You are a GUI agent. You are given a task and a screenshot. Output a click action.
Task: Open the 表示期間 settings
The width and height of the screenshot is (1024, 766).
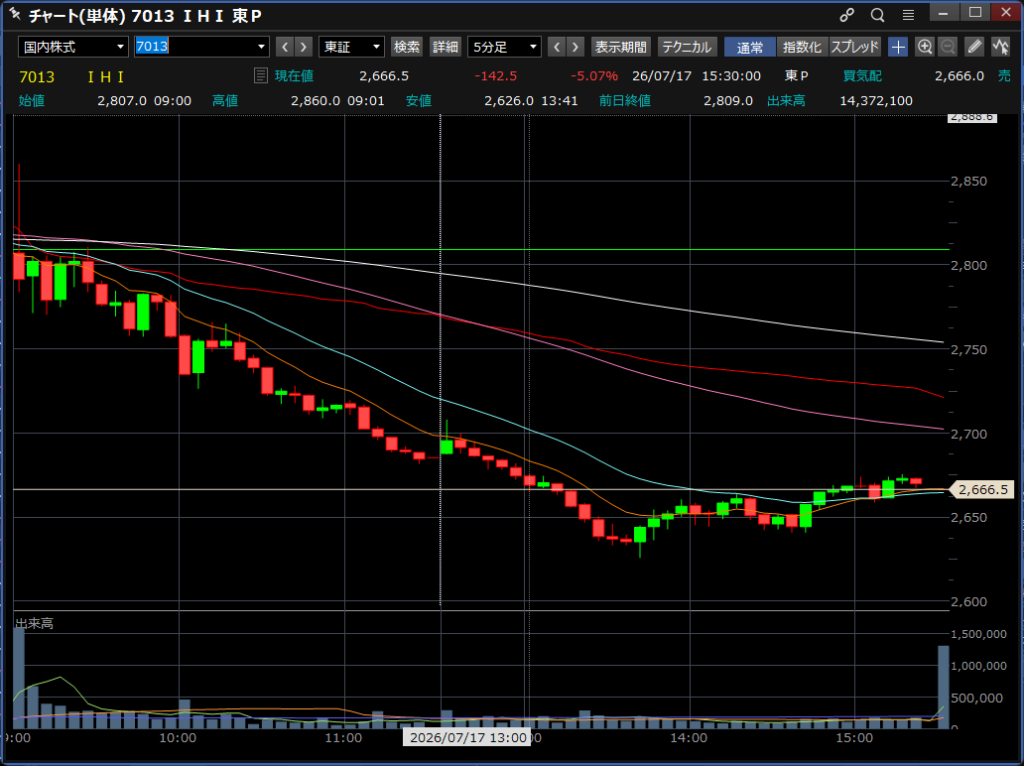pos(620,47)
